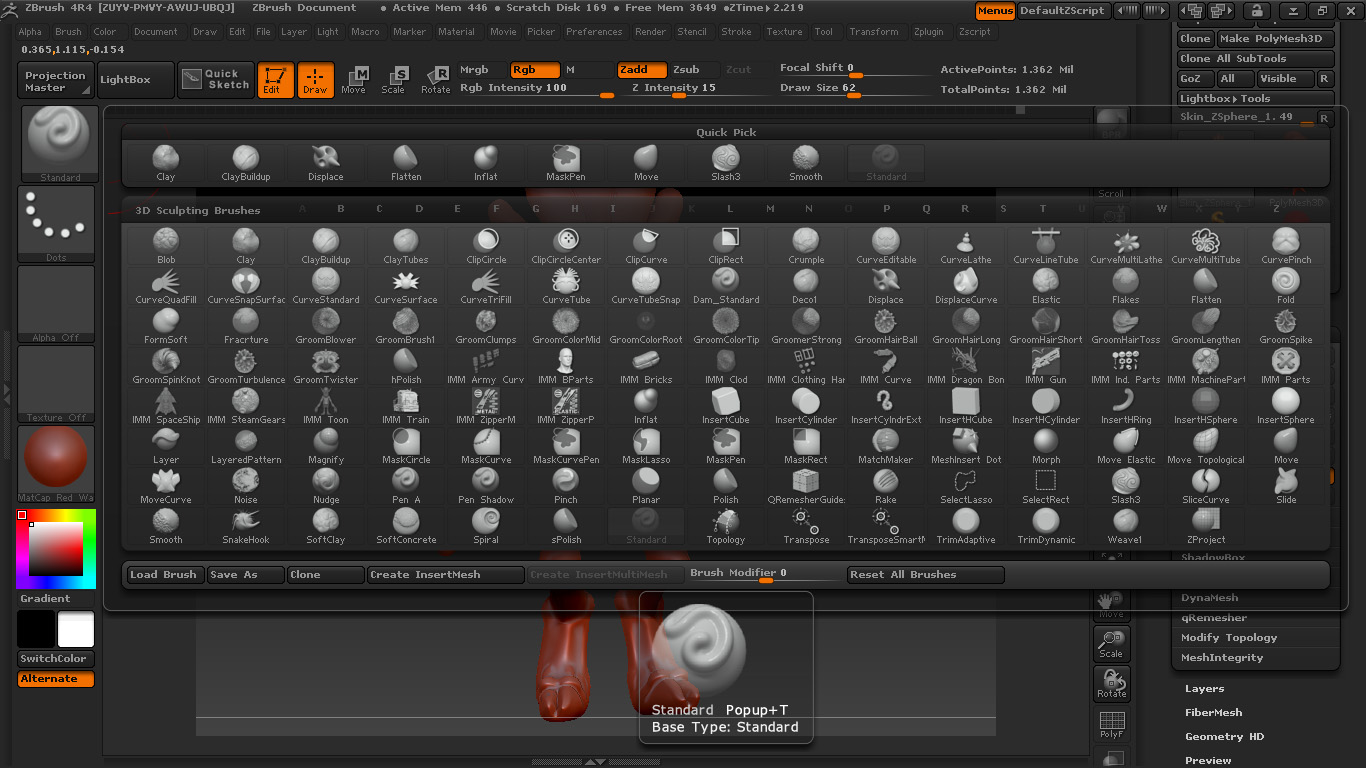
Task: Choose the ClayTubes brush
Action: point(406,246)
